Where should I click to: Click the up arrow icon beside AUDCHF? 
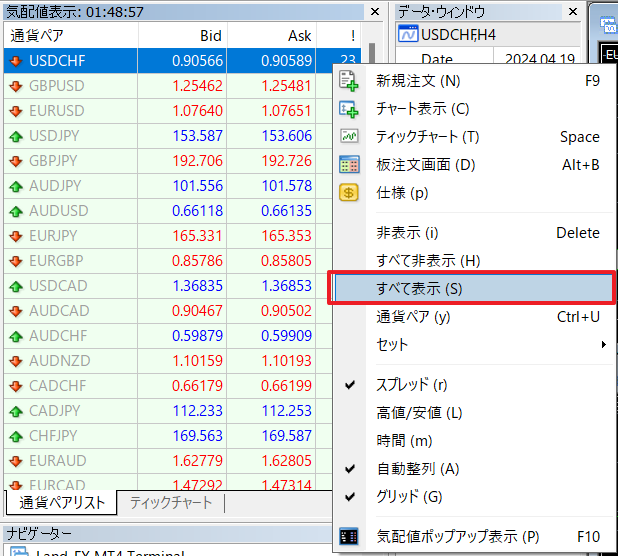tap(16, 336)
